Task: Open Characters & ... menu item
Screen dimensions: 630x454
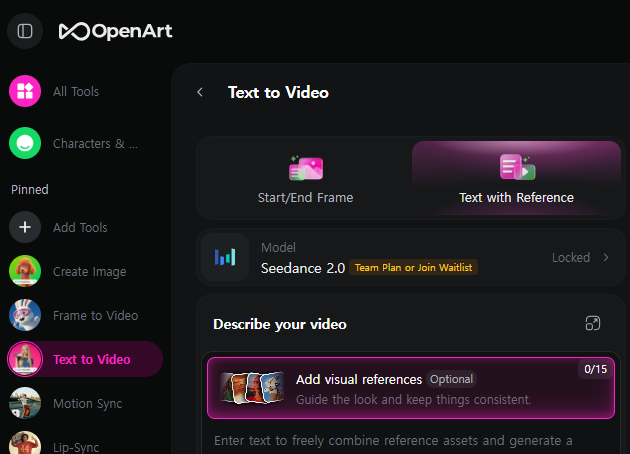Action: [x=95, y=143]
